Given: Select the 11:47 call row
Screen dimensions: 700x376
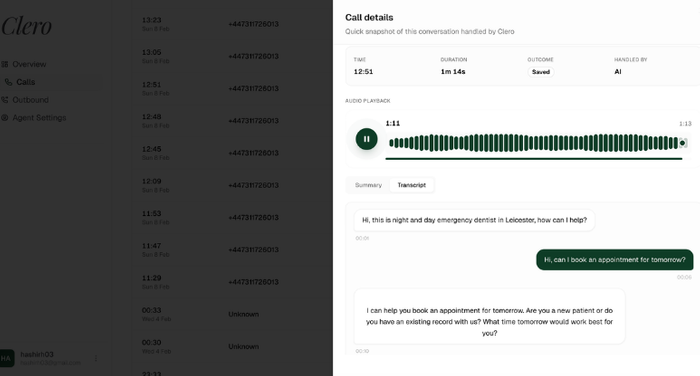Looking at the screenshot, I should coord(232,250).
